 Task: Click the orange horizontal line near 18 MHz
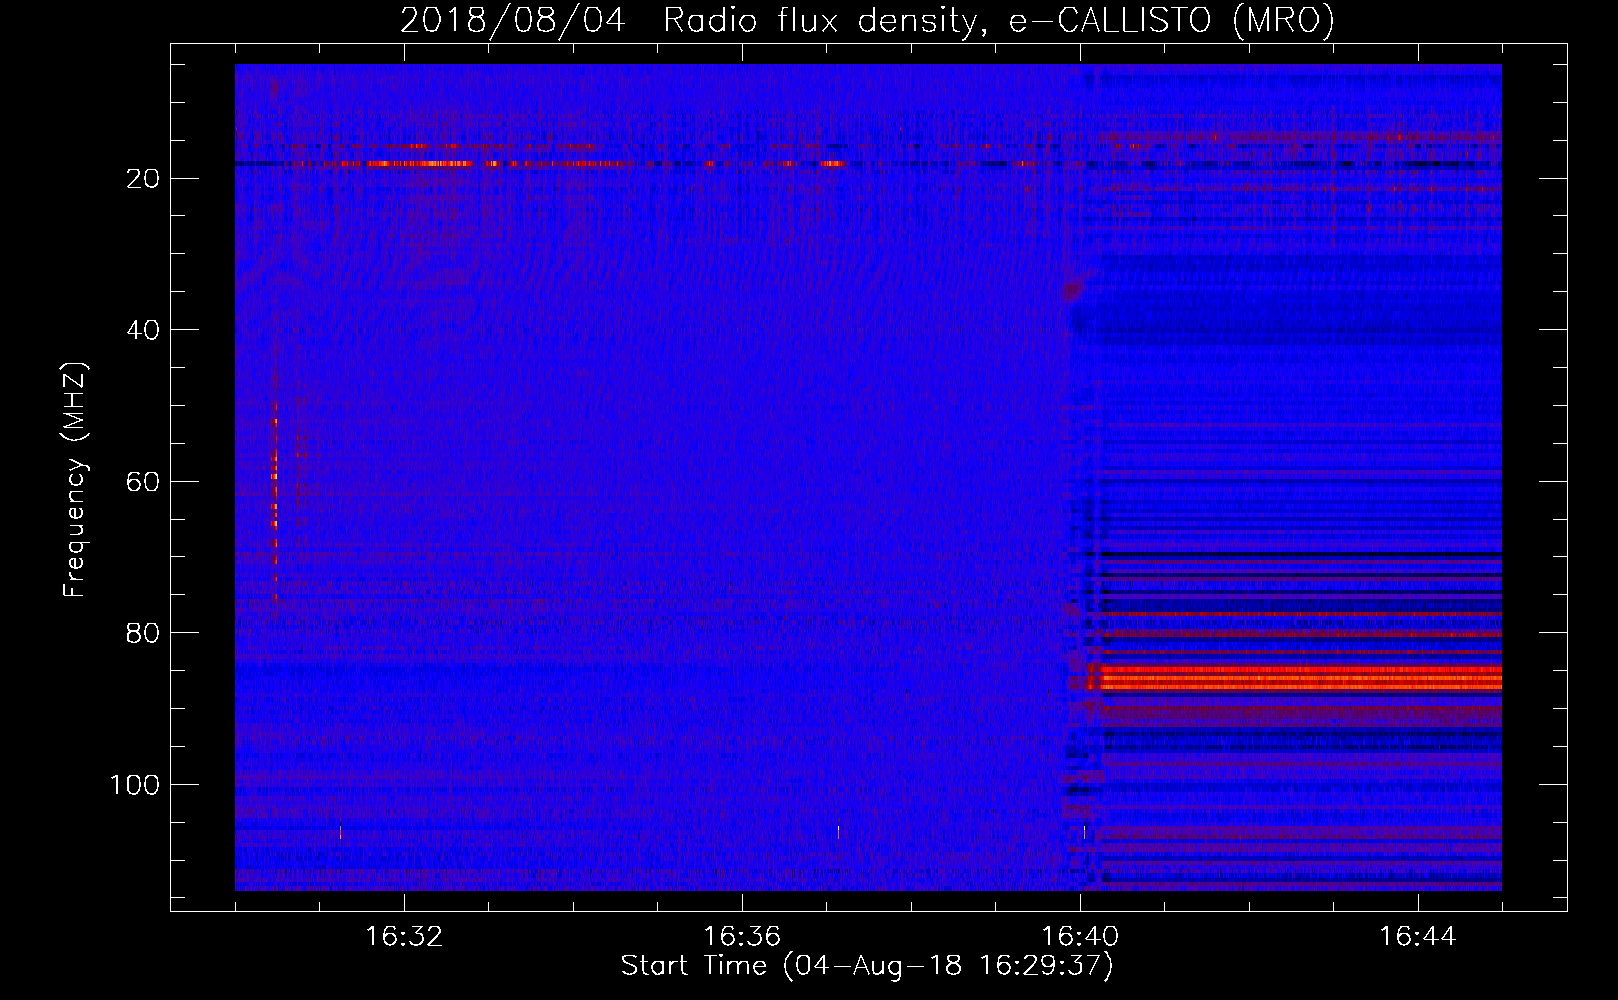[x=420, y=163]
